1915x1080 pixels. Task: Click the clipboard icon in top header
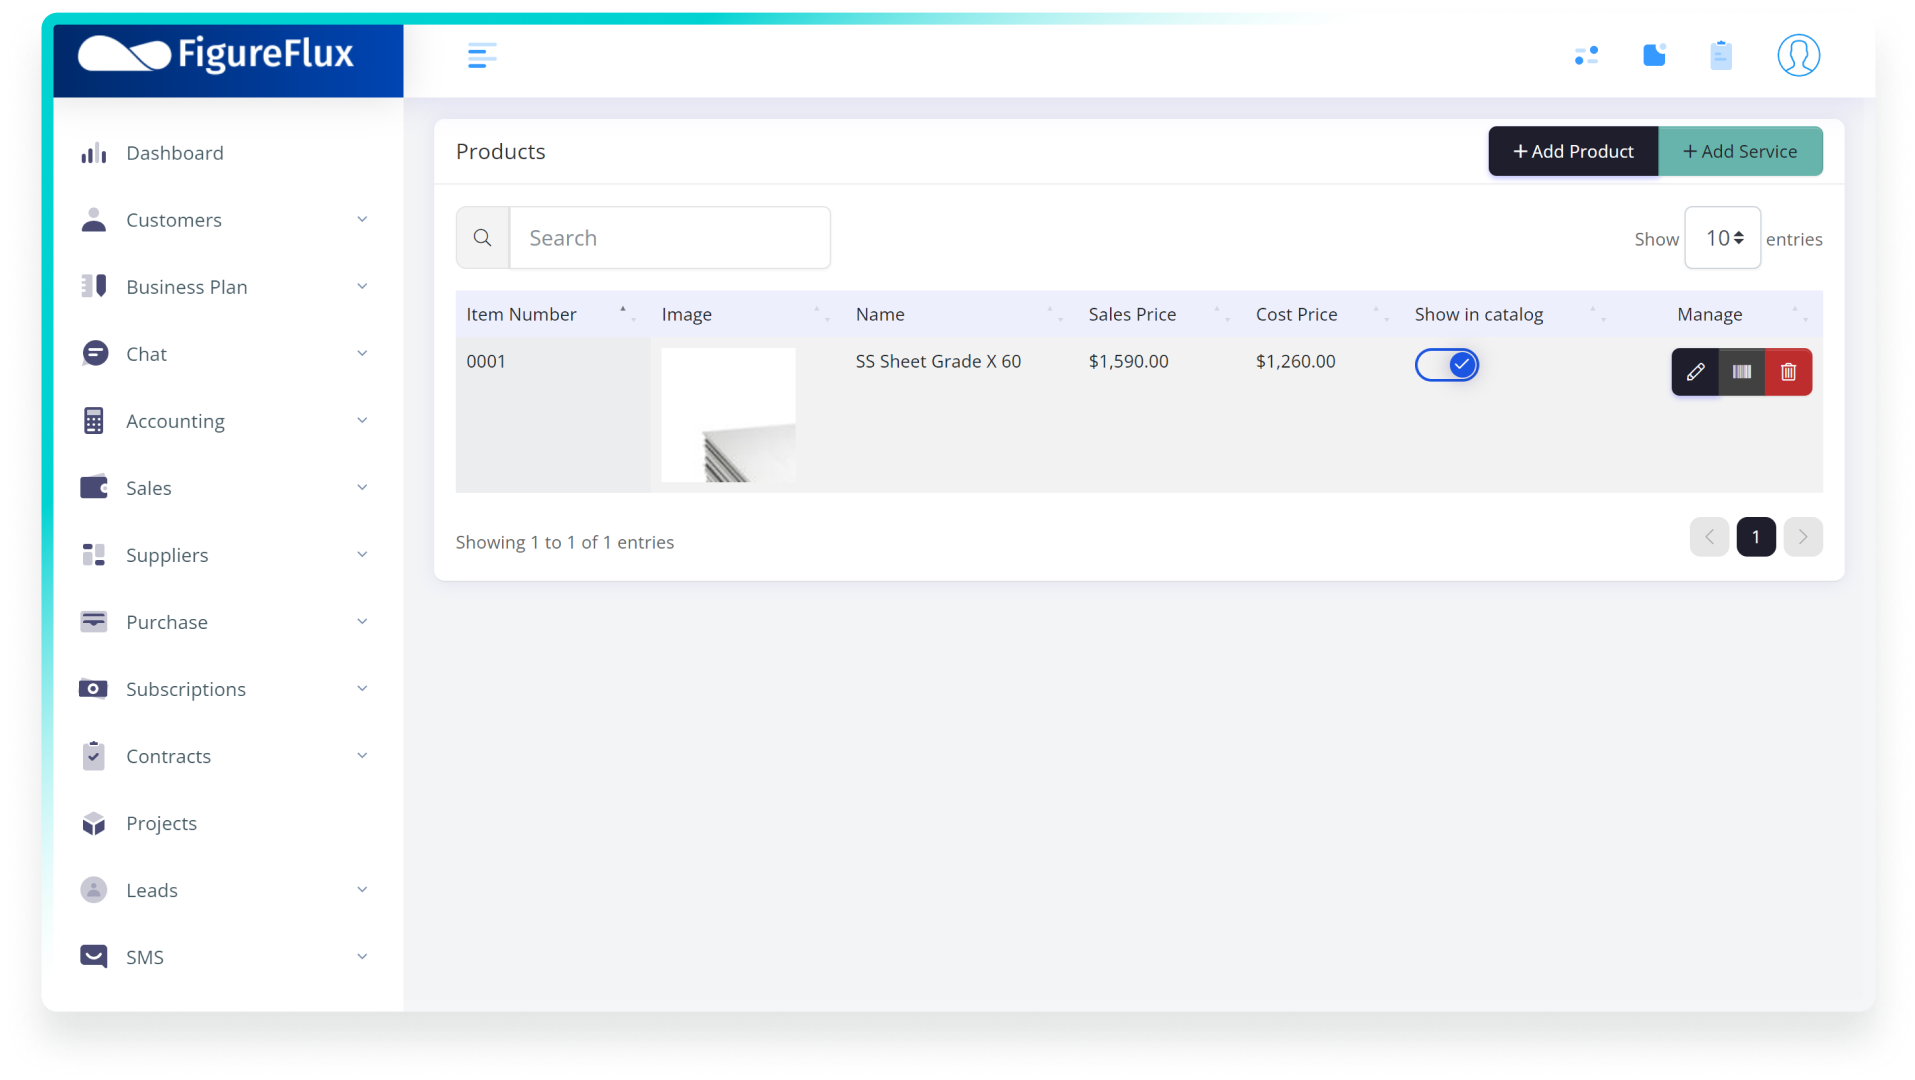pyautogui.click(x=1720, y=56)
